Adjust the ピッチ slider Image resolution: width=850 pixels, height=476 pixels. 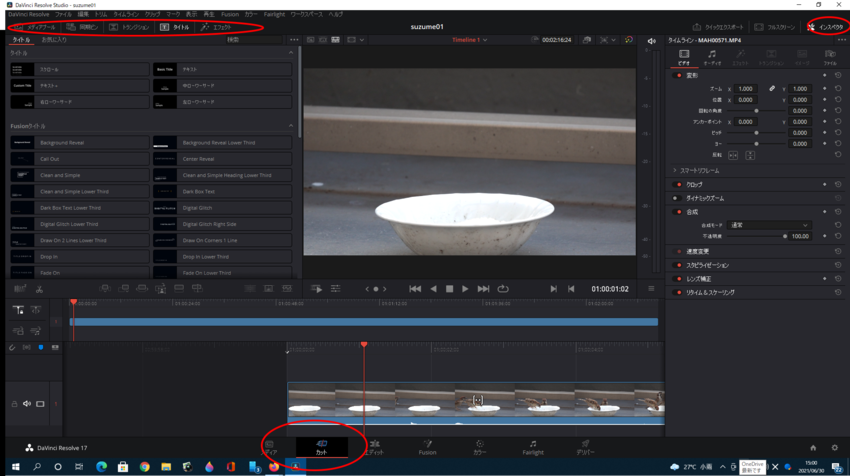tap(757, 133)
